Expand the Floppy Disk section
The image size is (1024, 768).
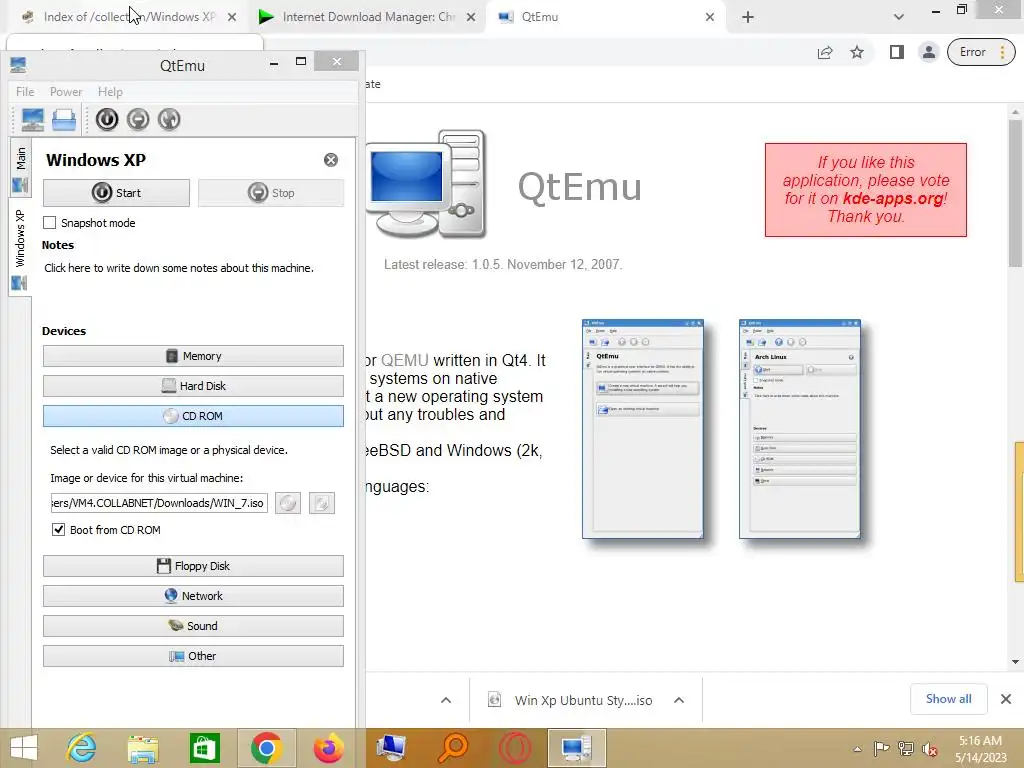tap(193, 566)
